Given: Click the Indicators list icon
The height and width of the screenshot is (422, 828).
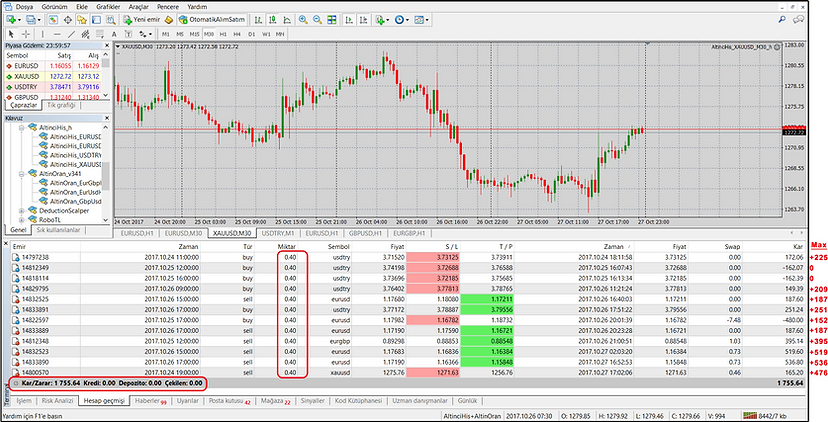Looking at the screenshot, I should [379, 20].
